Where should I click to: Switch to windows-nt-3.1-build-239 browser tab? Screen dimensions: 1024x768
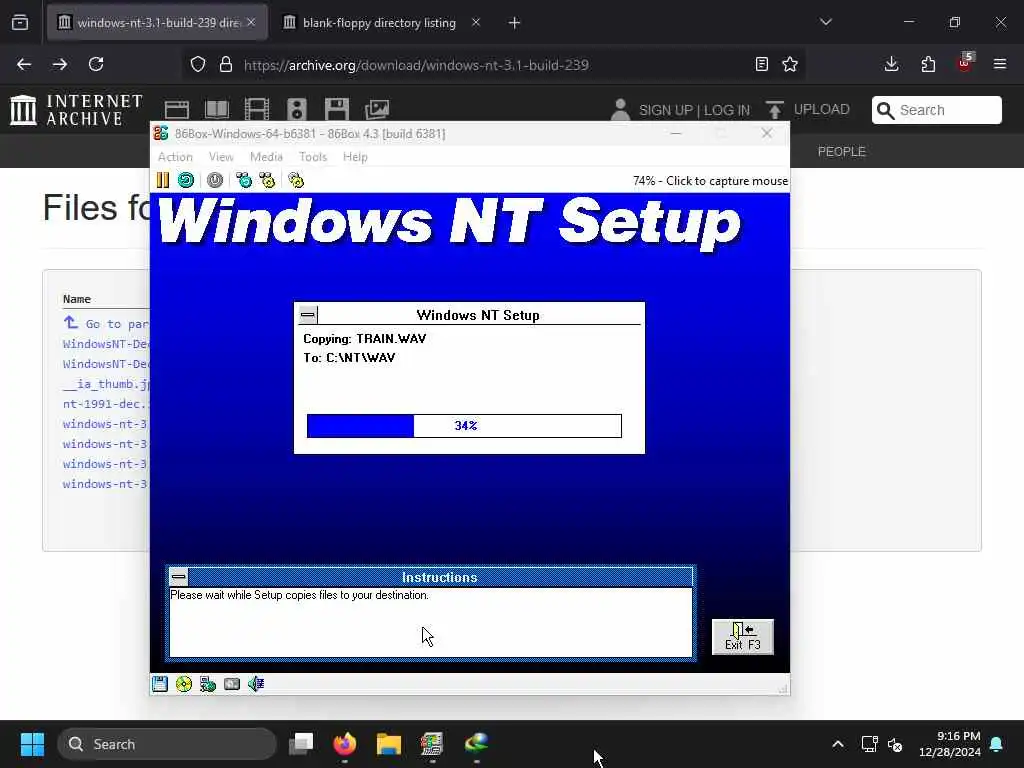pos(157,22)
